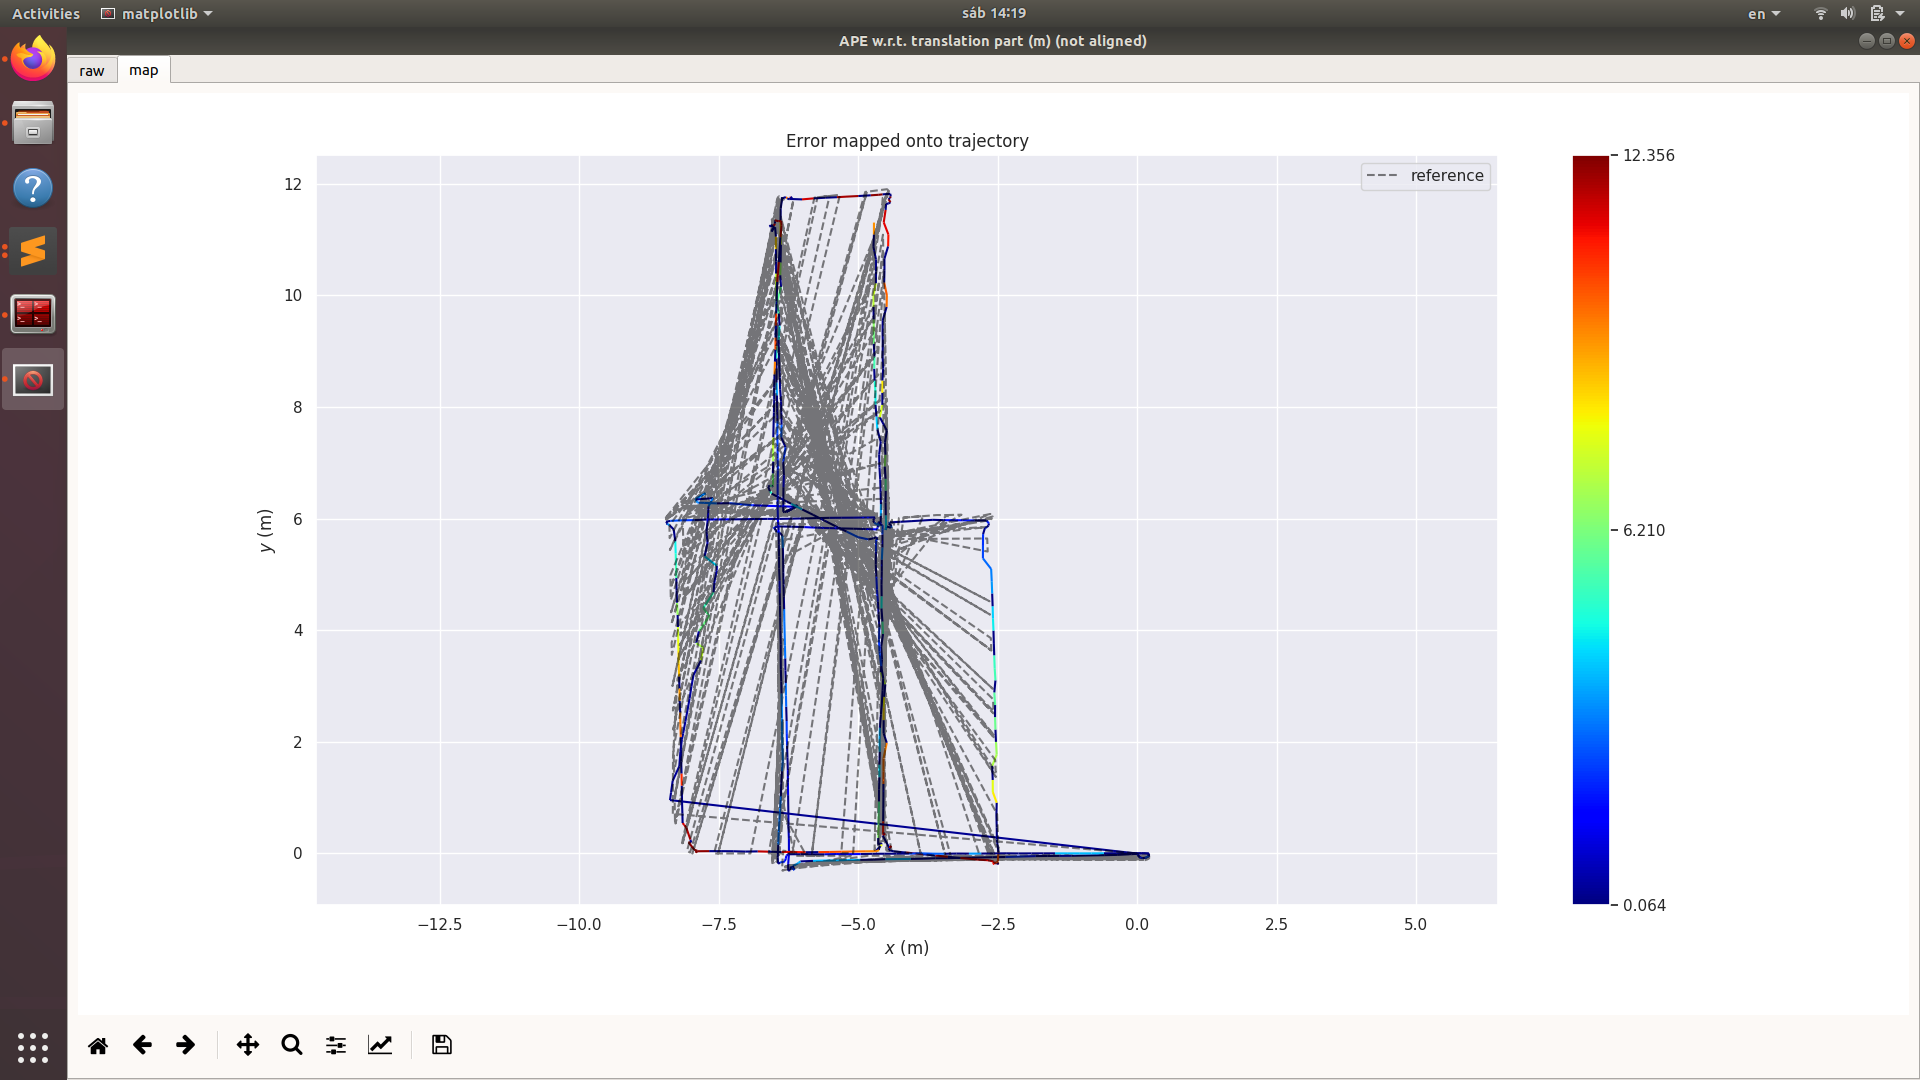This screenshot has width=1920, height=1080.
Task: Open Sublime Text from the dock
Action: (32, 250)
